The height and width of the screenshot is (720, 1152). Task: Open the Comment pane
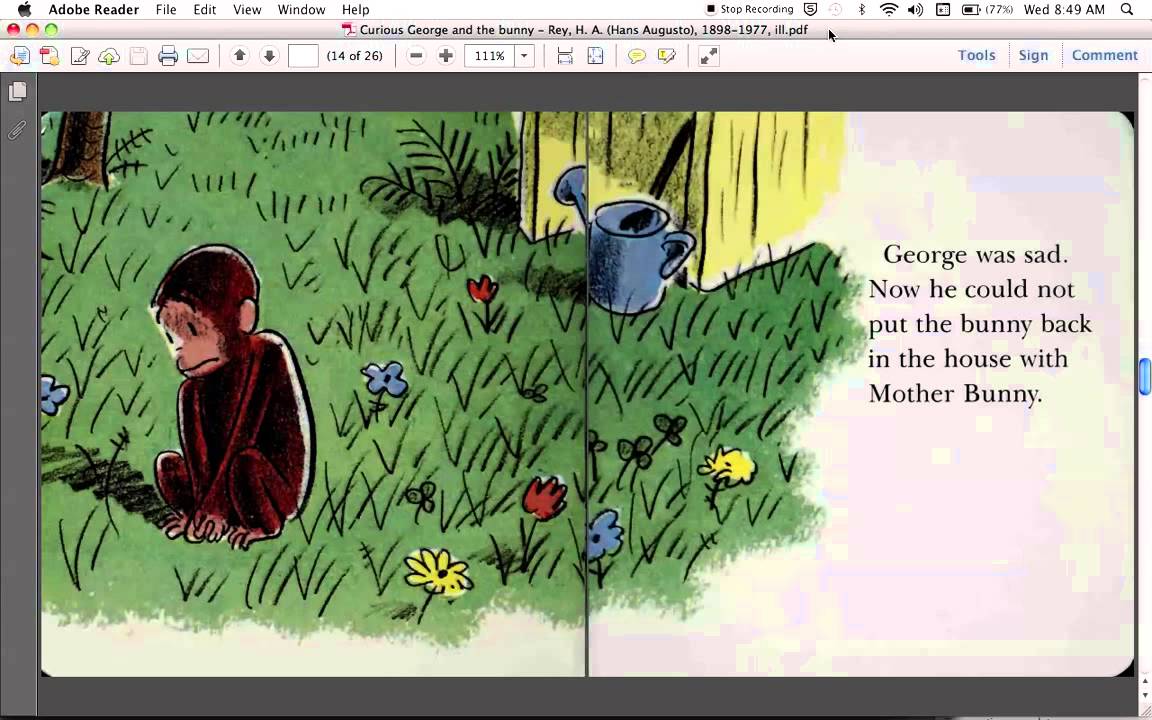1104,55
